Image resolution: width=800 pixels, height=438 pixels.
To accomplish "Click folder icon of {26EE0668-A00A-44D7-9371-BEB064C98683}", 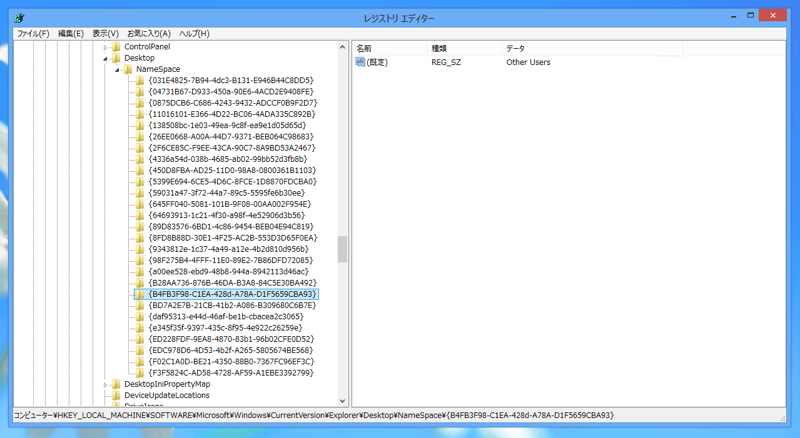I will tap(140, 137).
